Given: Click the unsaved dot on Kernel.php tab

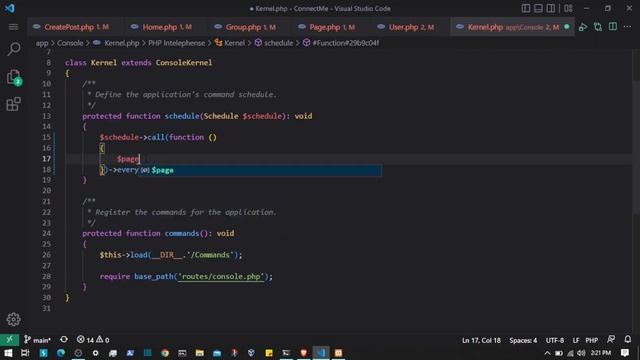Looking at the screenshot, I should coord(567,27).
